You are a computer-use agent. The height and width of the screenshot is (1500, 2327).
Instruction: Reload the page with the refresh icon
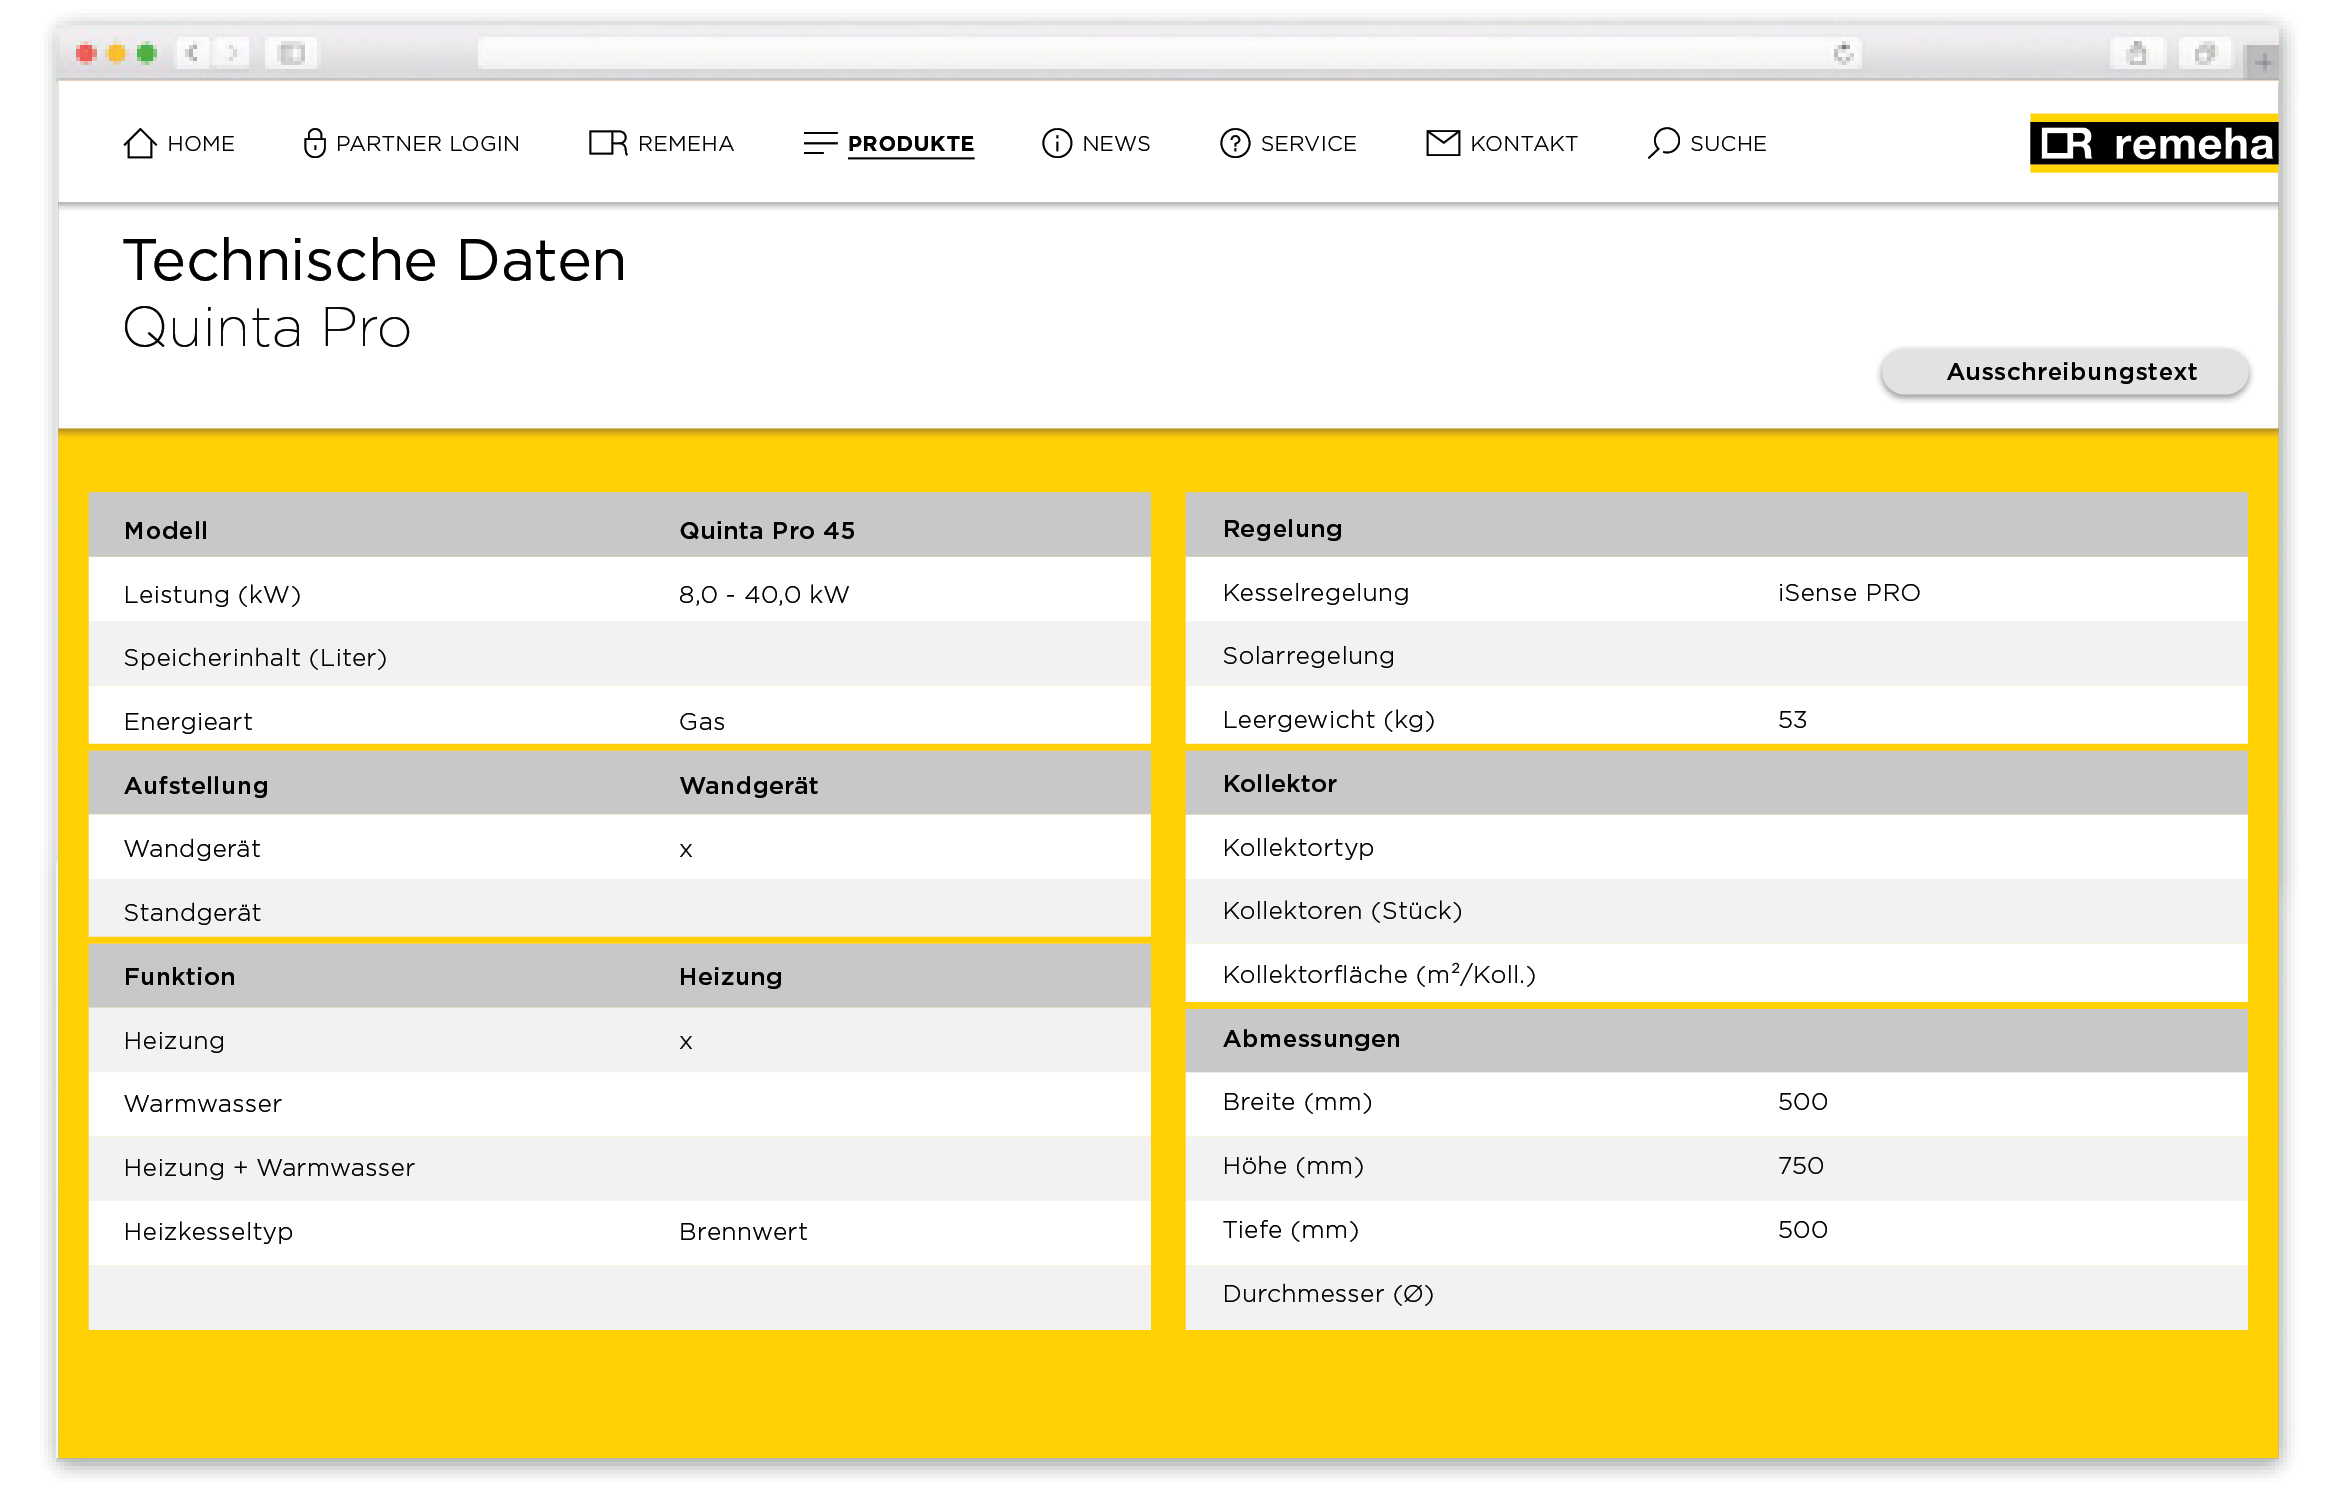coord(1844,52)
